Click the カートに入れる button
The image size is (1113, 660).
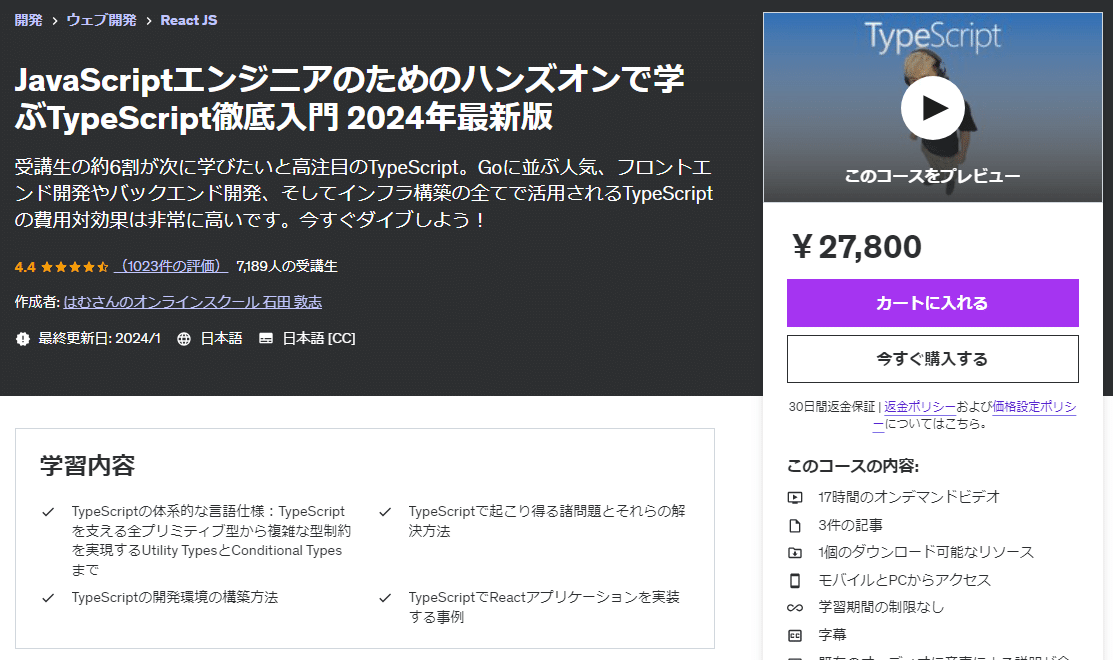(x=932, y=302)
